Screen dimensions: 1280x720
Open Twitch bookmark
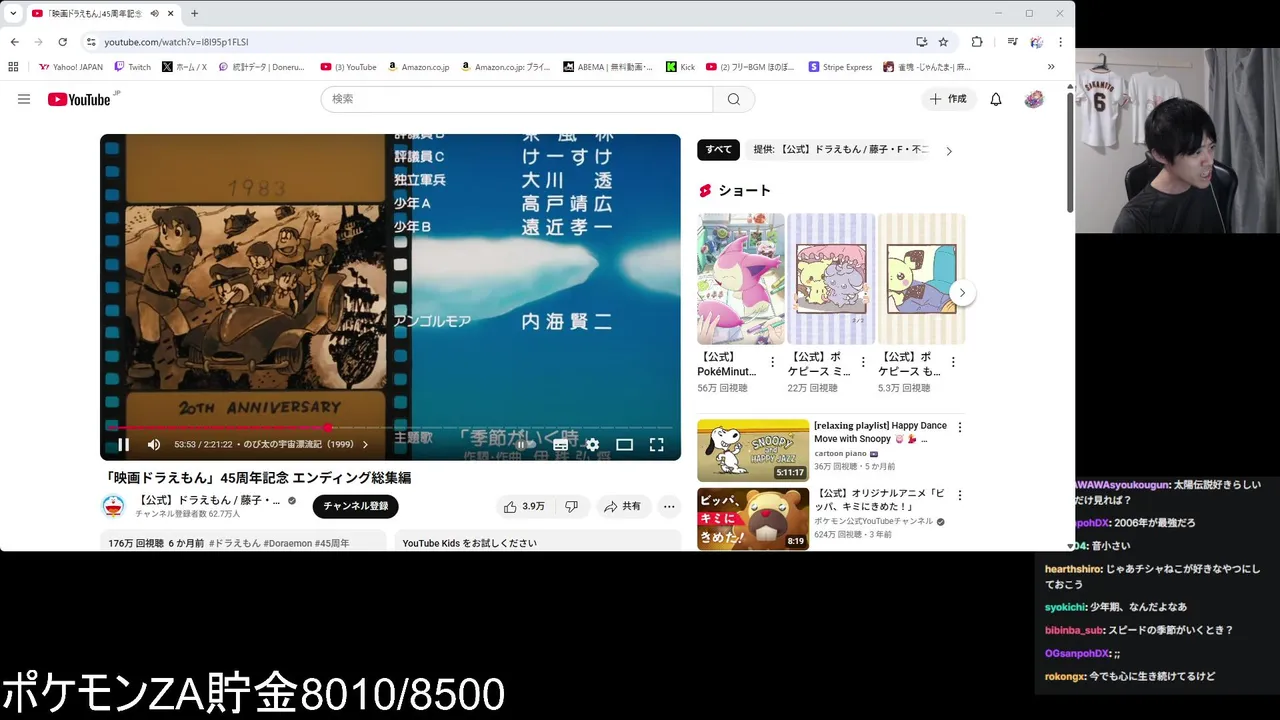click(132, 67)
